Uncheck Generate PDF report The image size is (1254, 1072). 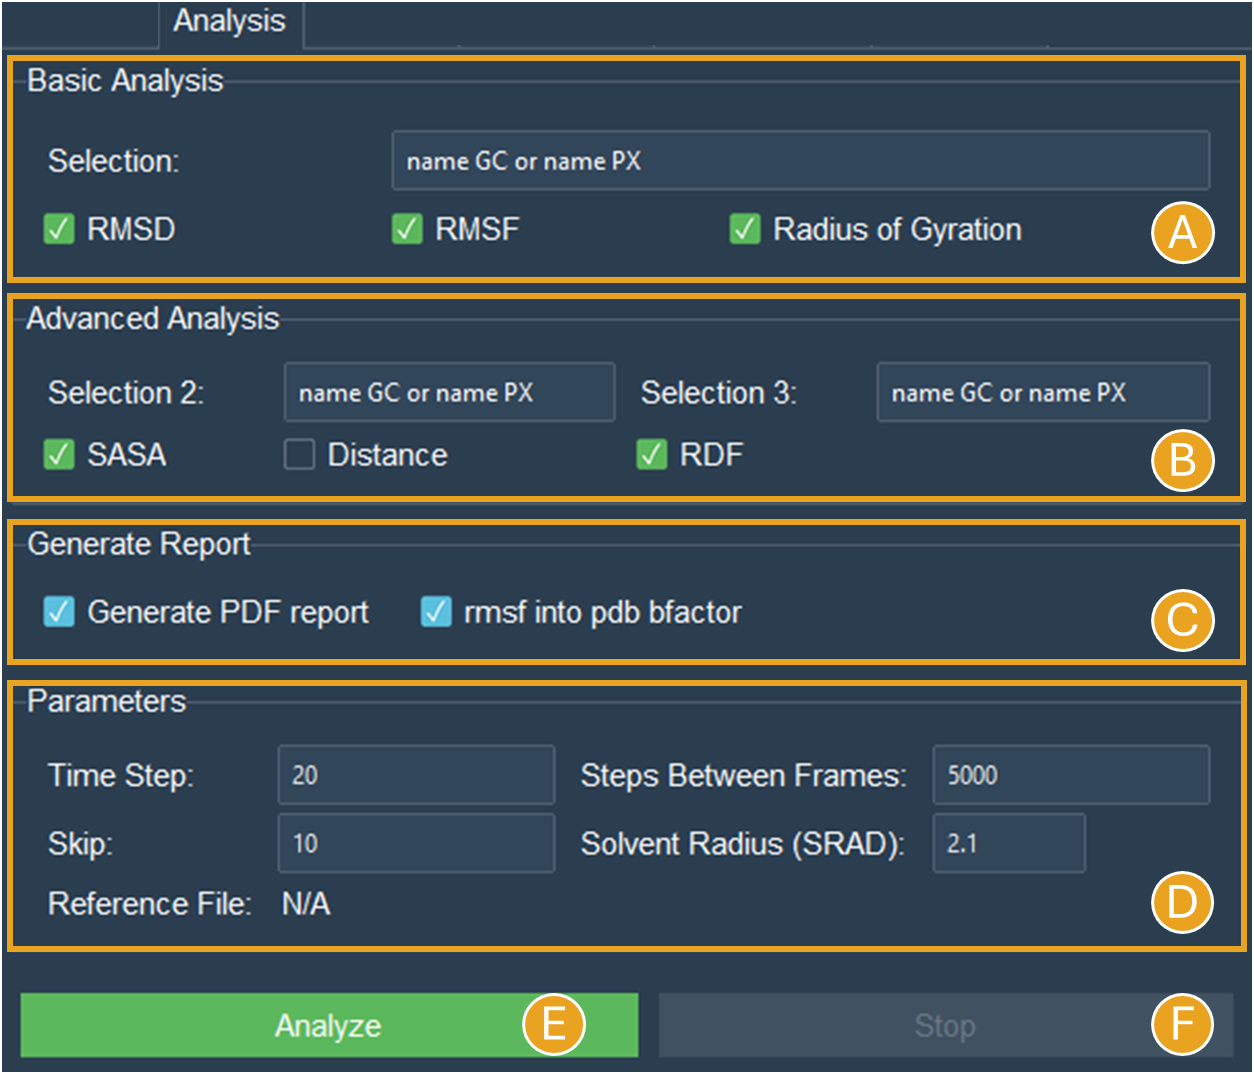tap(59, 612)
